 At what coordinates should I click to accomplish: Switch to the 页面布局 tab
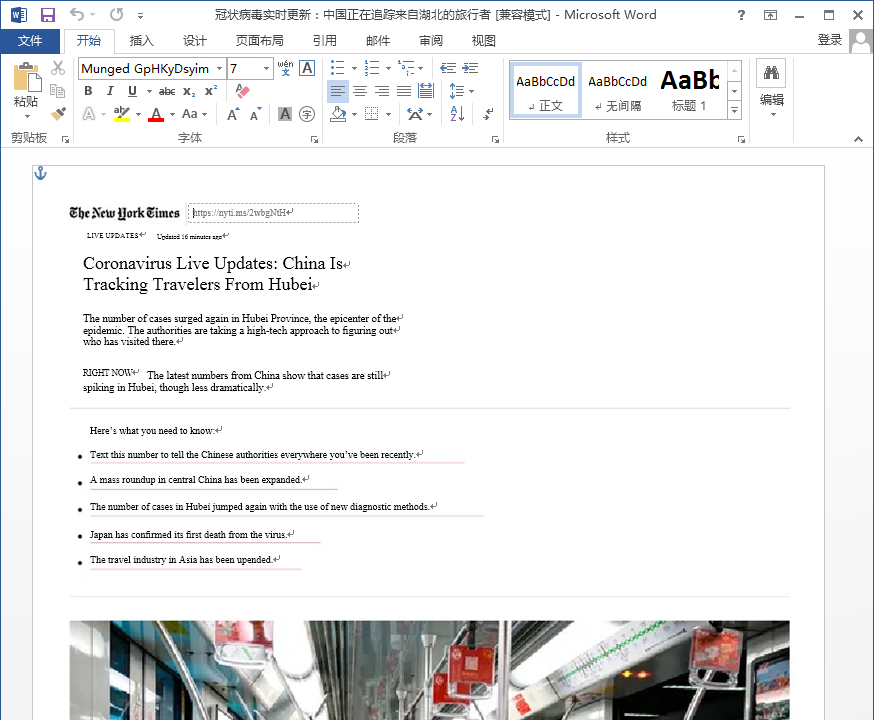click(260, 41)
